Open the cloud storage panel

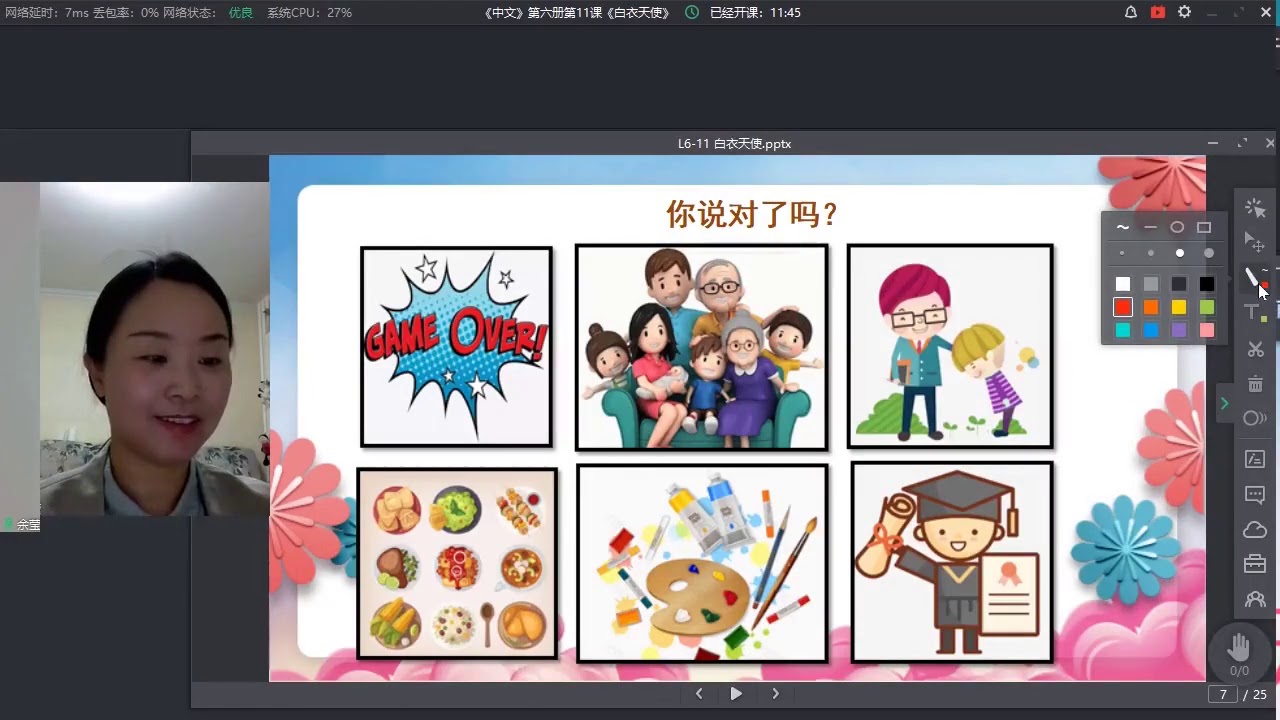(x=1255, y=529)
